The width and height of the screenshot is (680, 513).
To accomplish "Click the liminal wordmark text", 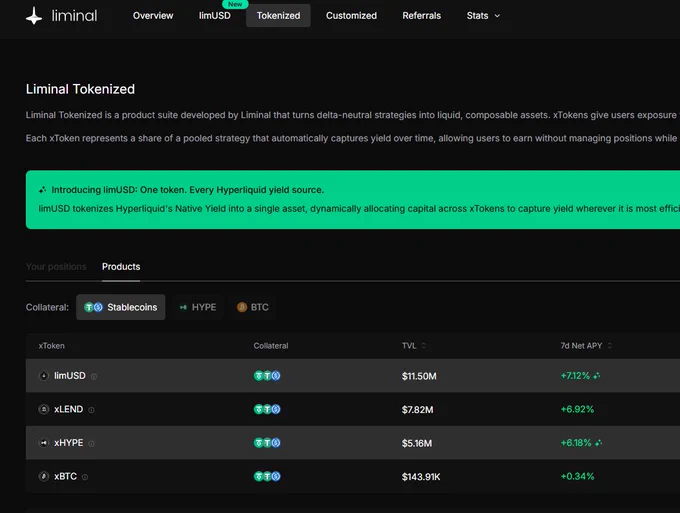I will tap(74, 16).
